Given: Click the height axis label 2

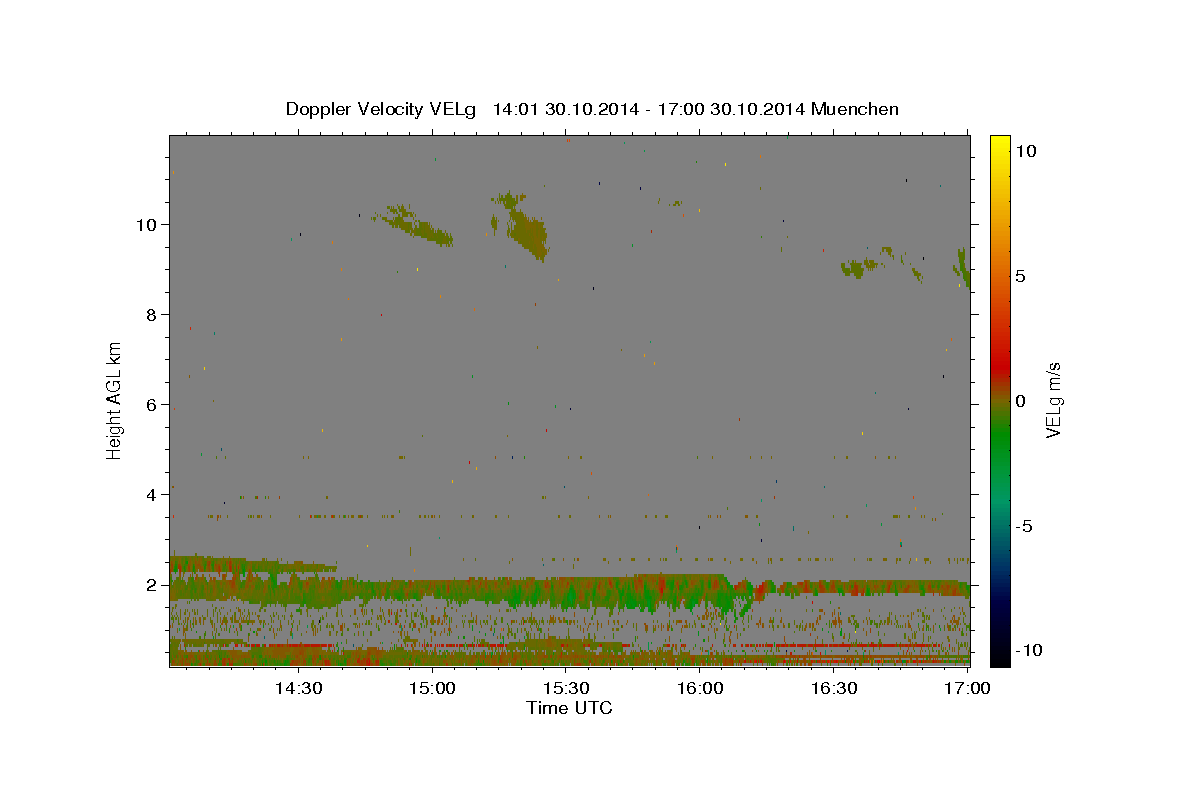Looking at the screenshot, I should pos(150,584).
